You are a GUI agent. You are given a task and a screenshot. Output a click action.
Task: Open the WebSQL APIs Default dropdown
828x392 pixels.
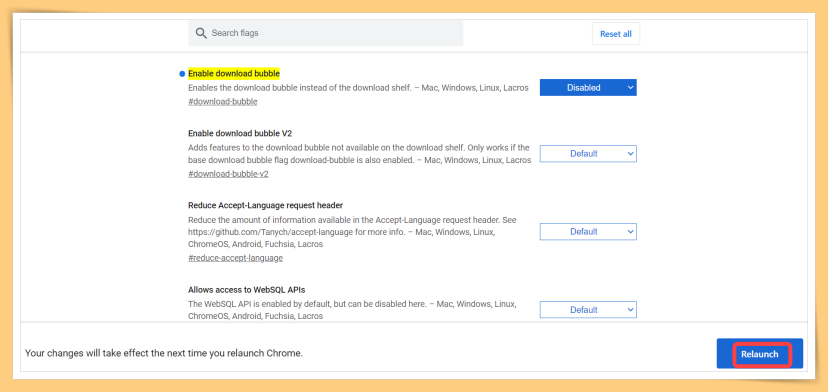[588, 310]
